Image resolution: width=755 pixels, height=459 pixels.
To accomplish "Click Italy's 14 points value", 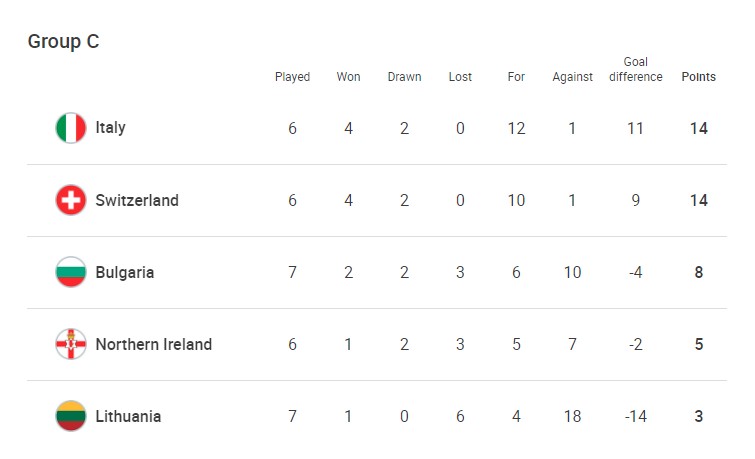I will click(x=698, y=128).
